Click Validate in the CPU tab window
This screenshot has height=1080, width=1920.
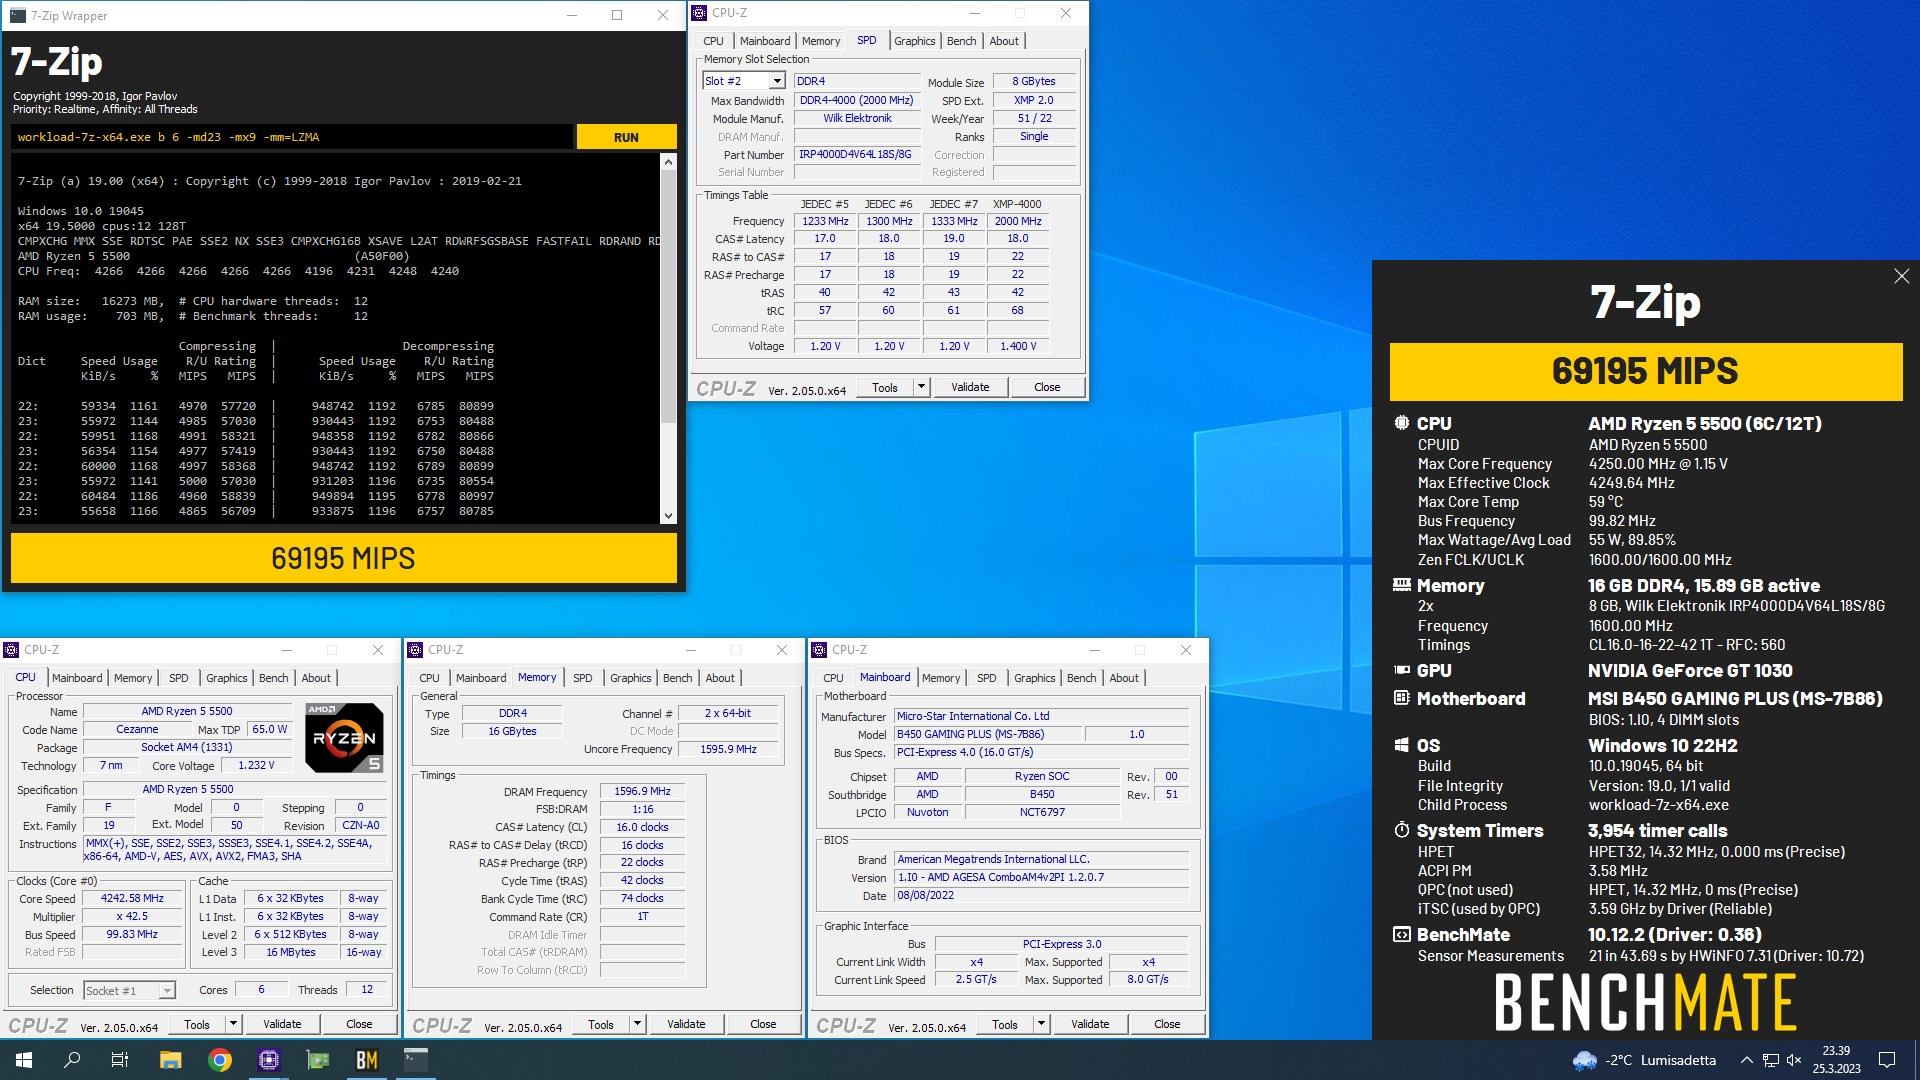click(282, 1024)
